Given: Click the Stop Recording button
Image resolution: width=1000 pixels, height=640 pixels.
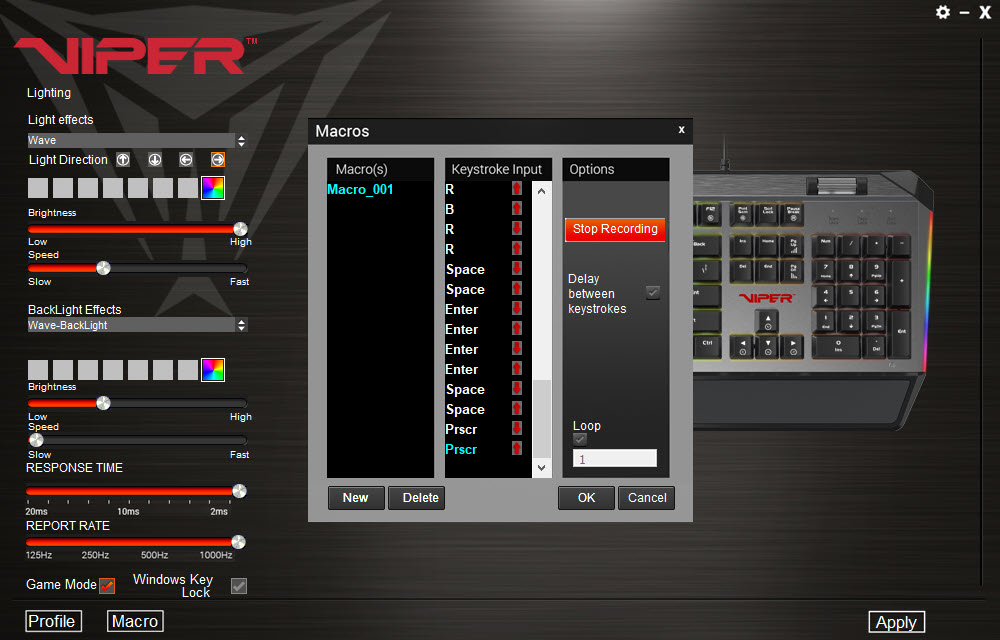Looking at the screenshot, I should 615,229.
